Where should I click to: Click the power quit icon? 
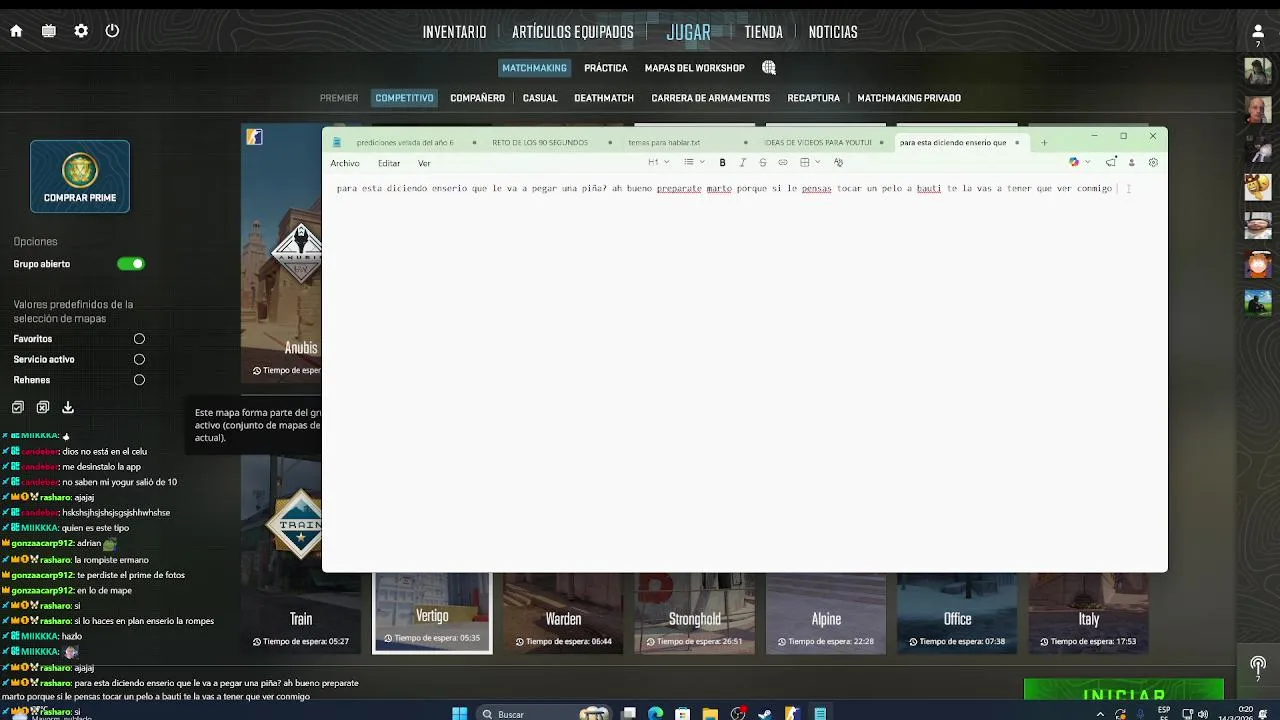(112, 31)
